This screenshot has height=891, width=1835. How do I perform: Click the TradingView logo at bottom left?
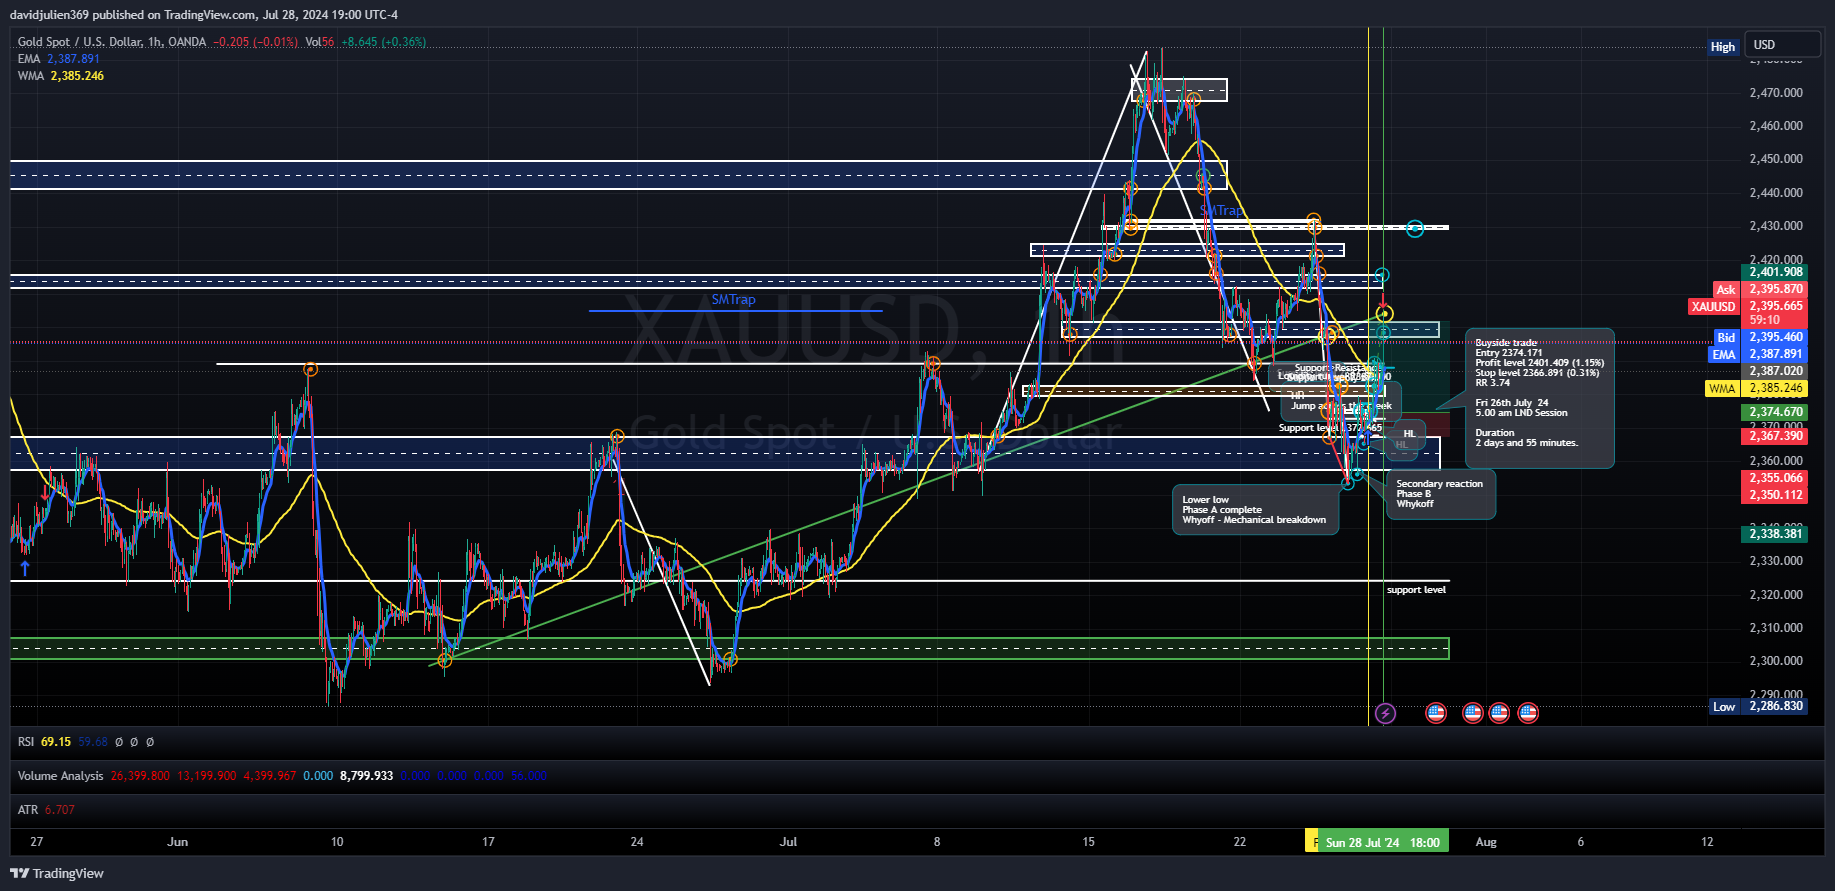57,873
